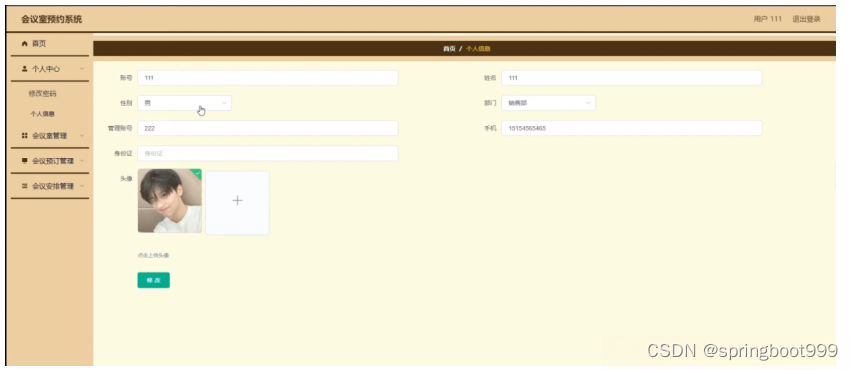Click 用户 111 in the header
Viewport: 853px width, 370px height.
tap(768, 19)
